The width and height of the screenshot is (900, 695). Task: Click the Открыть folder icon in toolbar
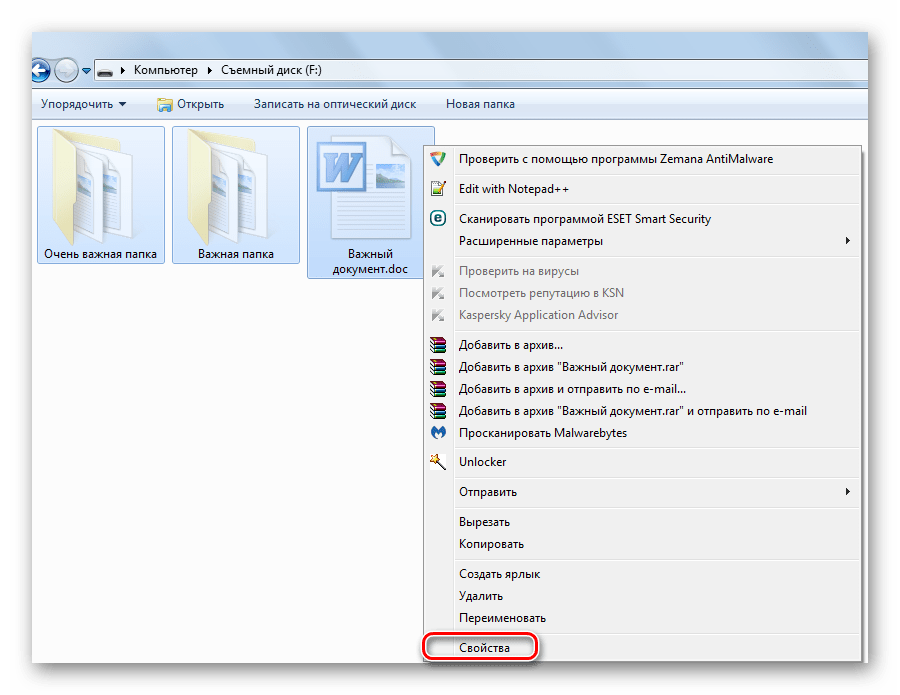[x=165, y=104]
